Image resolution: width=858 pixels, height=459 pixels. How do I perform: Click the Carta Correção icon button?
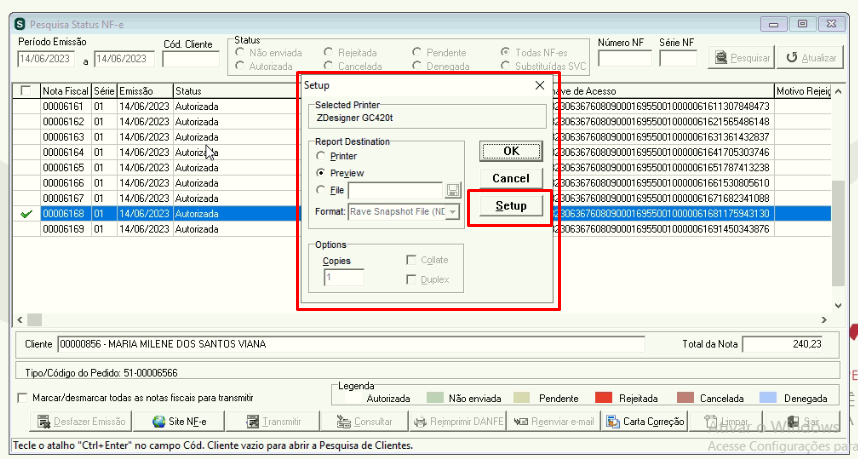click(612, 422)
